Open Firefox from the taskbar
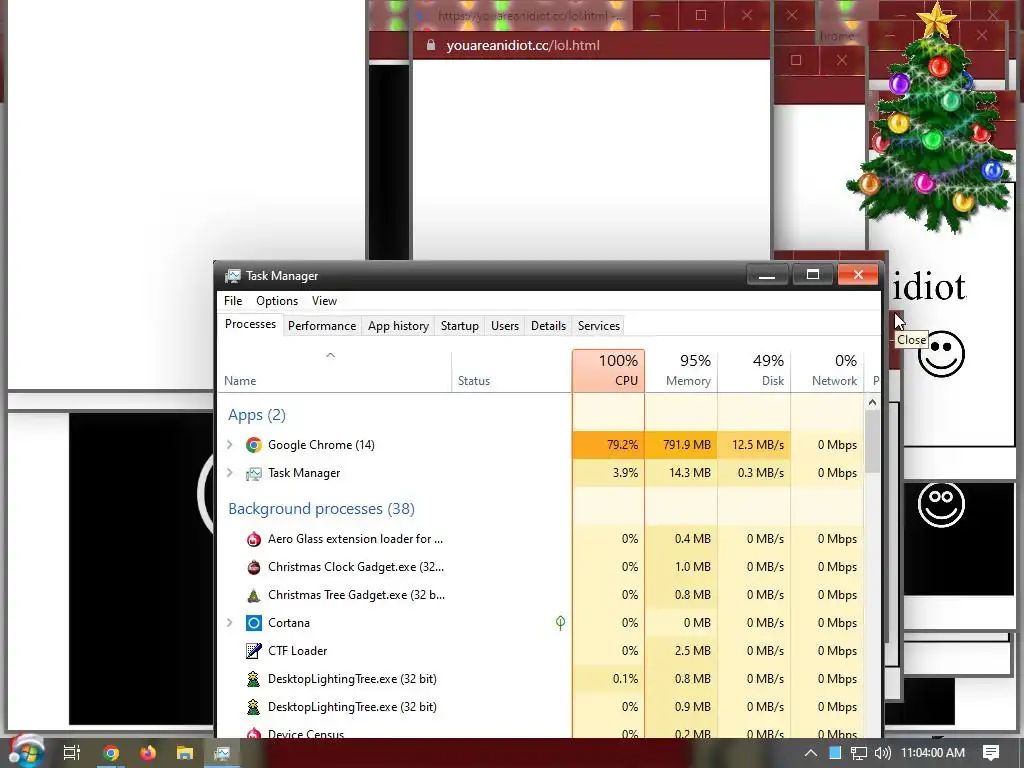Screen dimensions: 1024x768 tap(148, 753)
